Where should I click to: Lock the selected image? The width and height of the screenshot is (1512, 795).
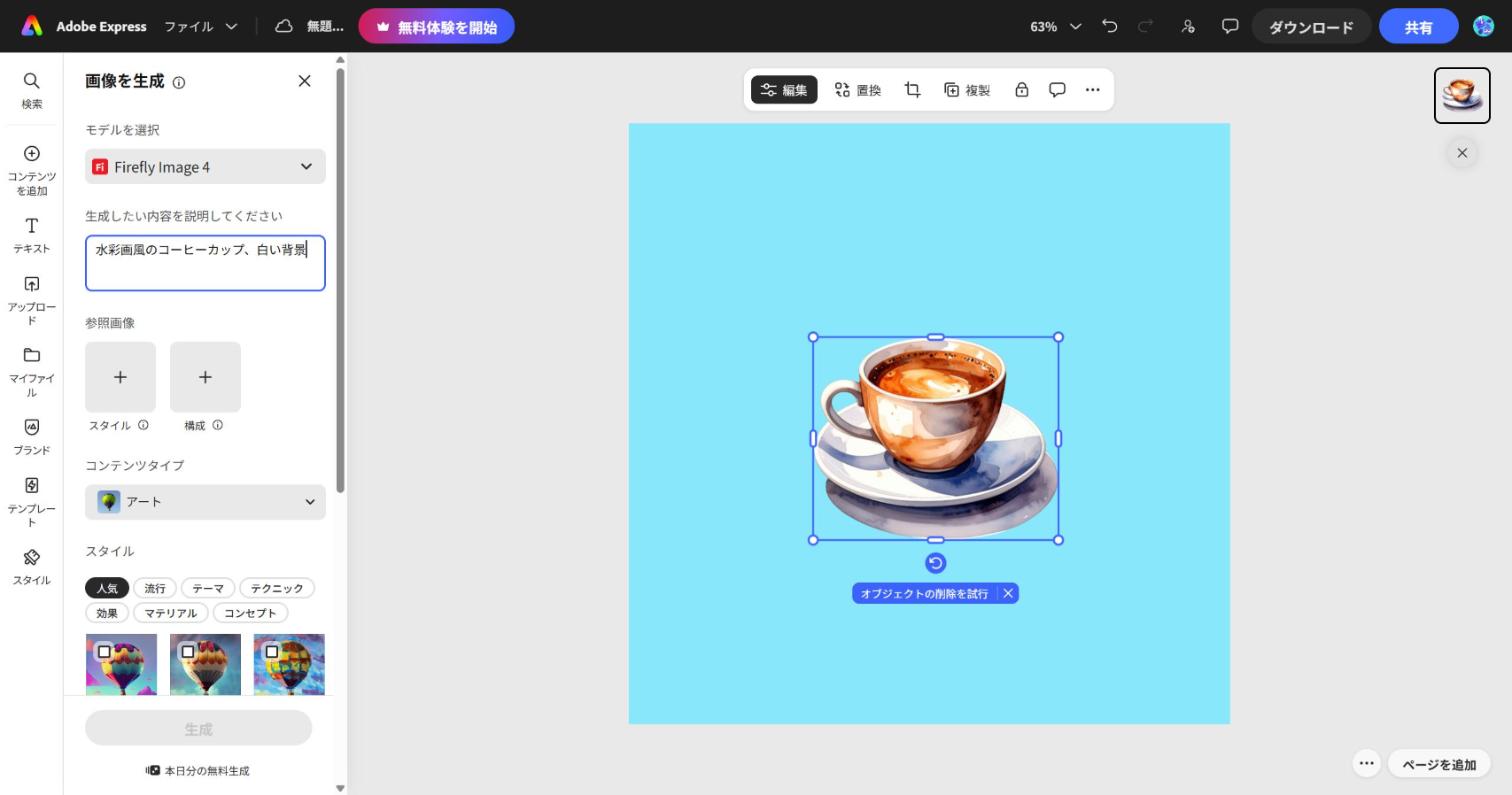[x=1021, y=90]
